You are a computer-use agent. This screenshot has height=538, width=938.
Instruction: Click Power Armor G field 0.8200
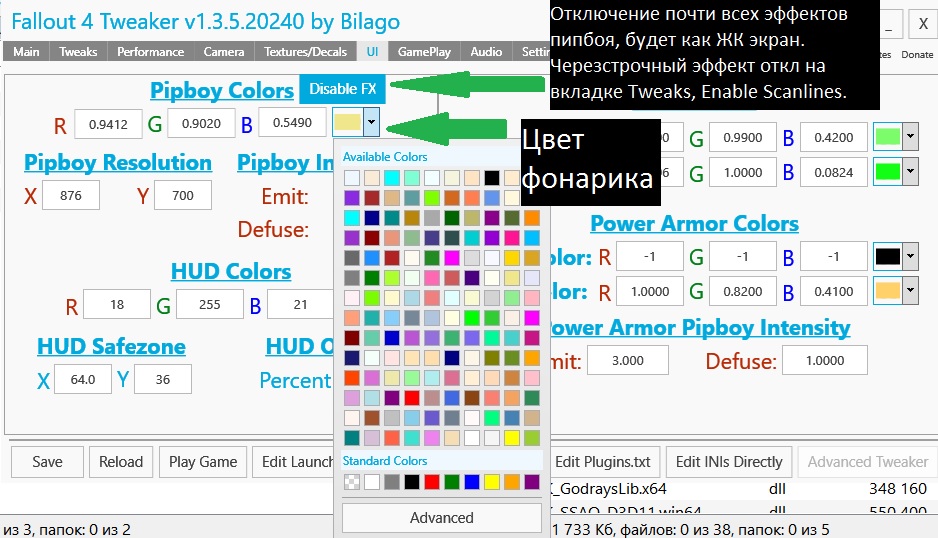[742, 291]
